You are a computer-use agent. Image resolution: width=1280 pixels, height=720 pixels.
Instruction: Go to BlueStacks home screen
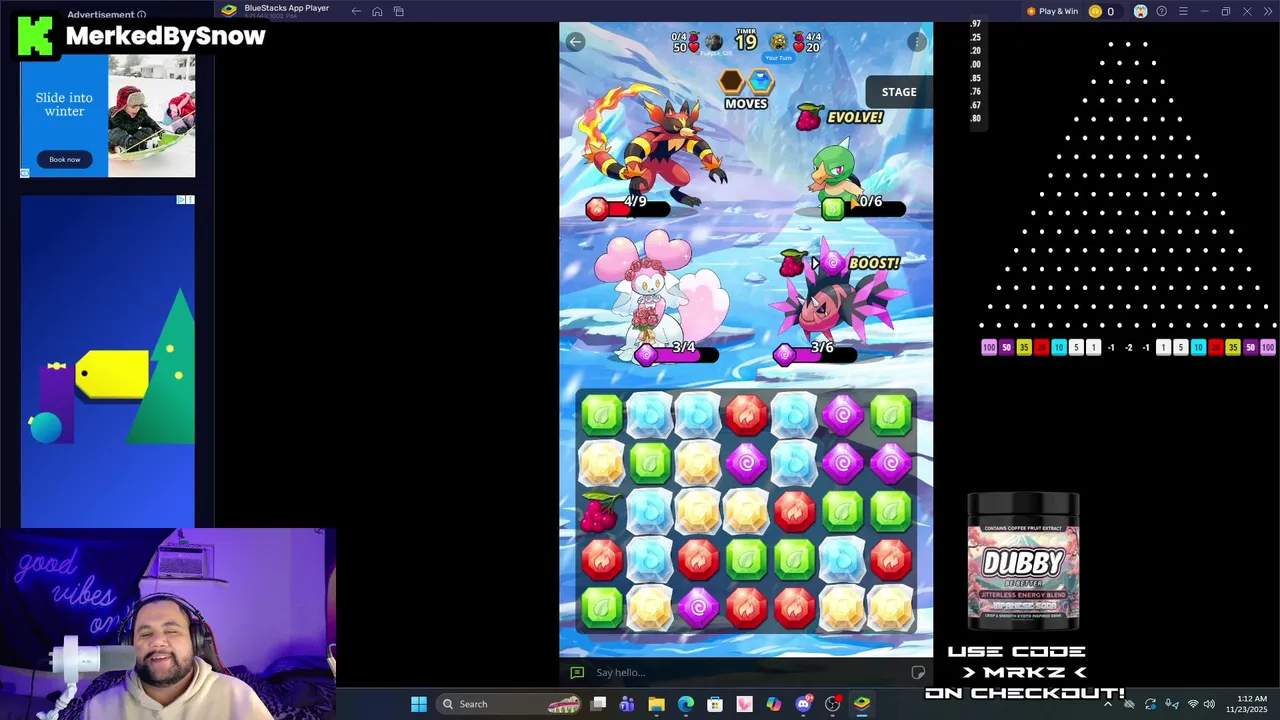[377, 11]
